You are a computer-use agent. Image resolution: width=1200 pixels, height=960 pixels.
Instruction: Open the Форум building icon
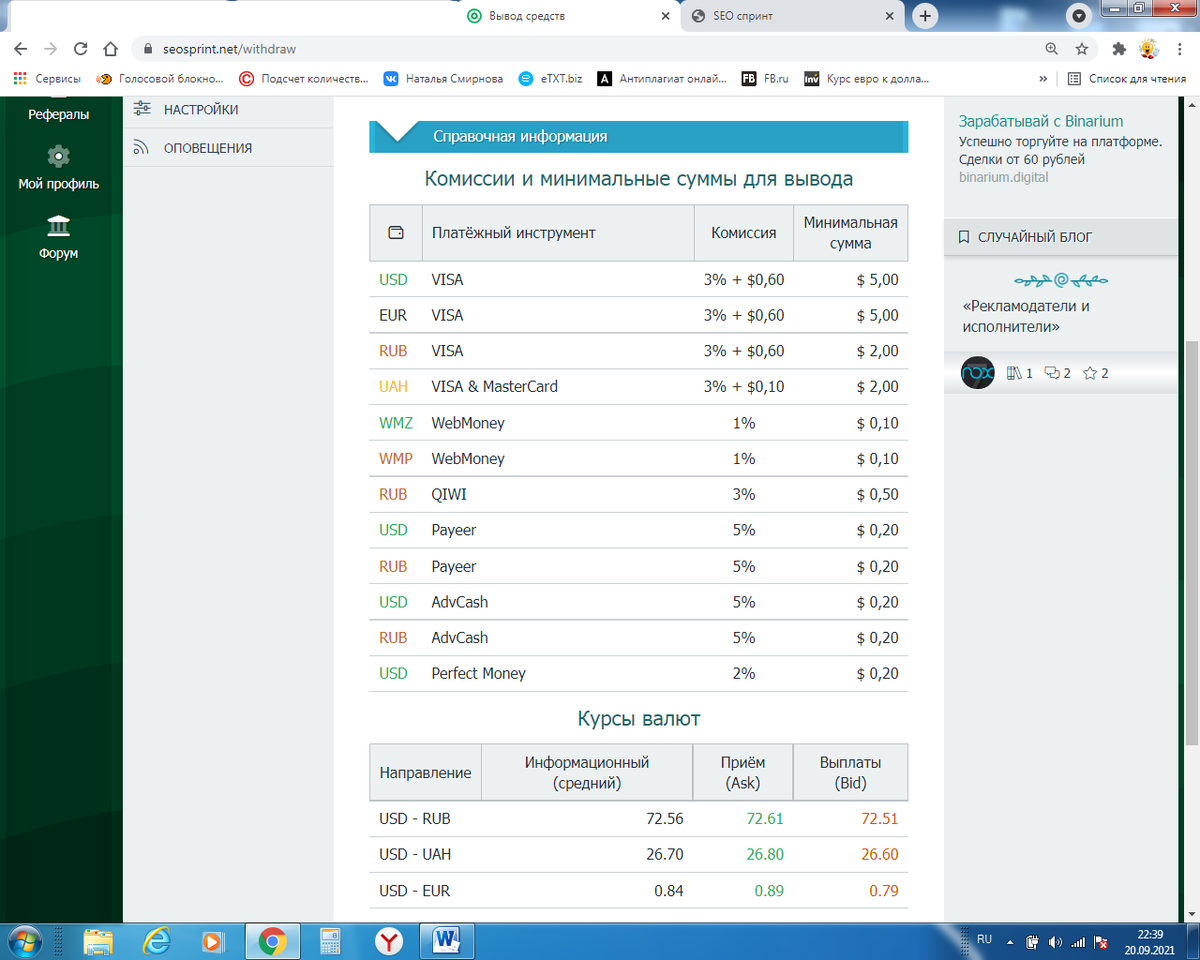pos(59,224)
